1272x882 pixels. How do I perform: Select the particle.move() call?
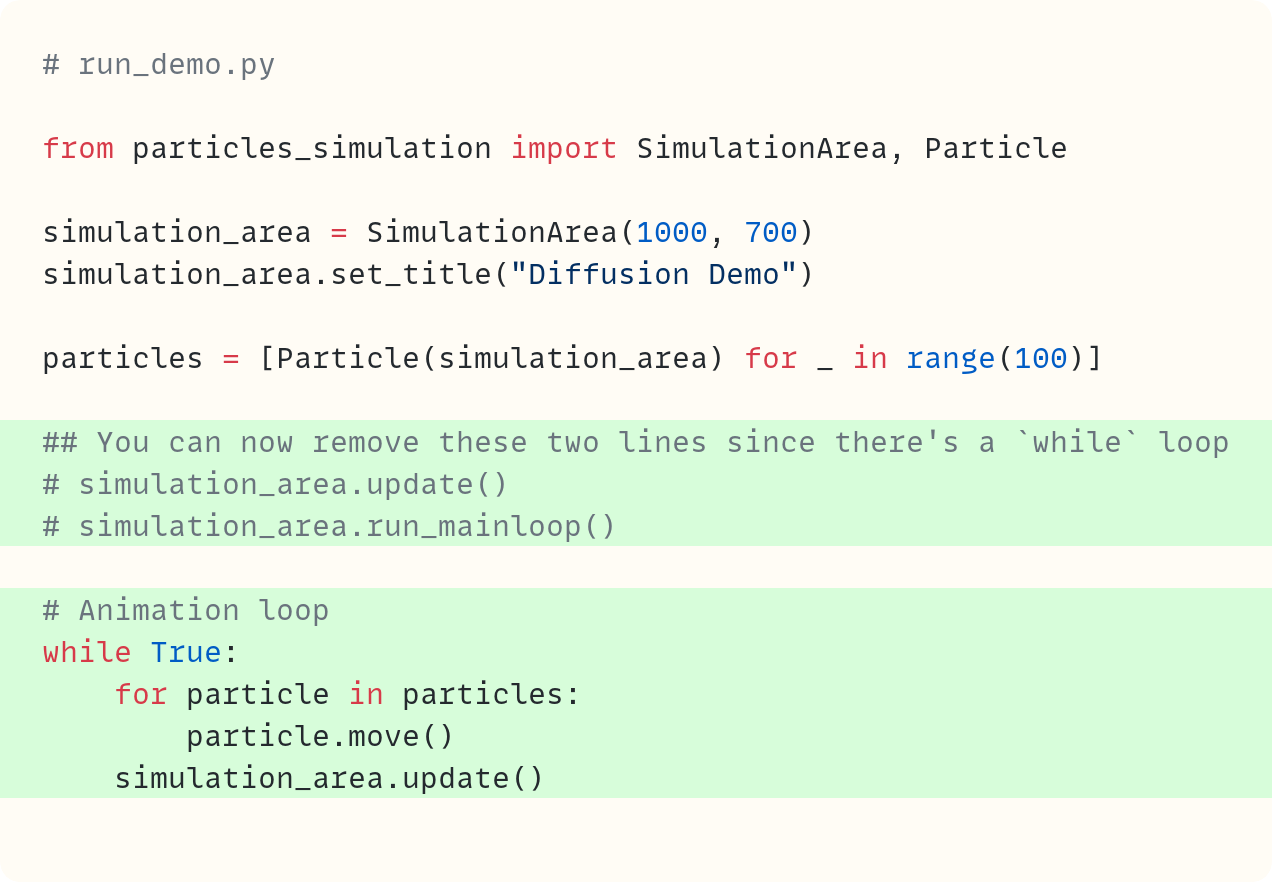click(x=320, y=736)
